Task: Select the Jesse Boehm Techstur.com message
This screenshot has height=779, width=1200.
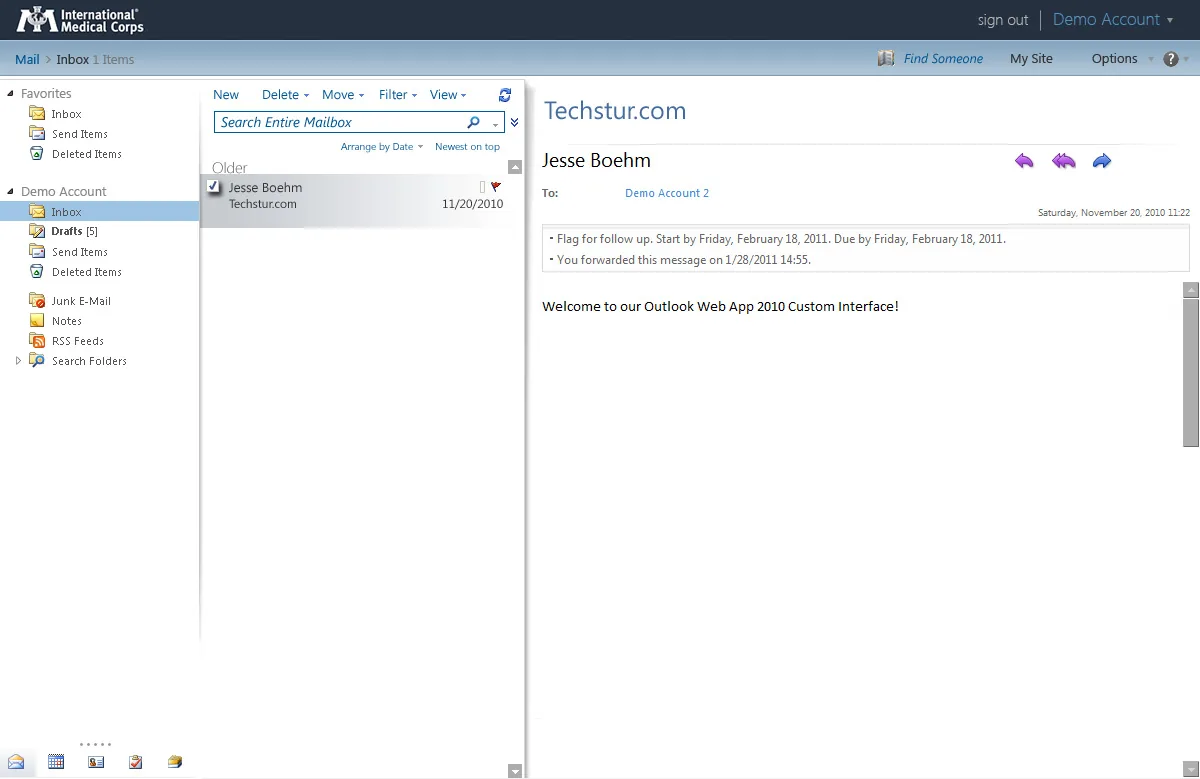Action: pyautogui.click(x=362, y=201)
